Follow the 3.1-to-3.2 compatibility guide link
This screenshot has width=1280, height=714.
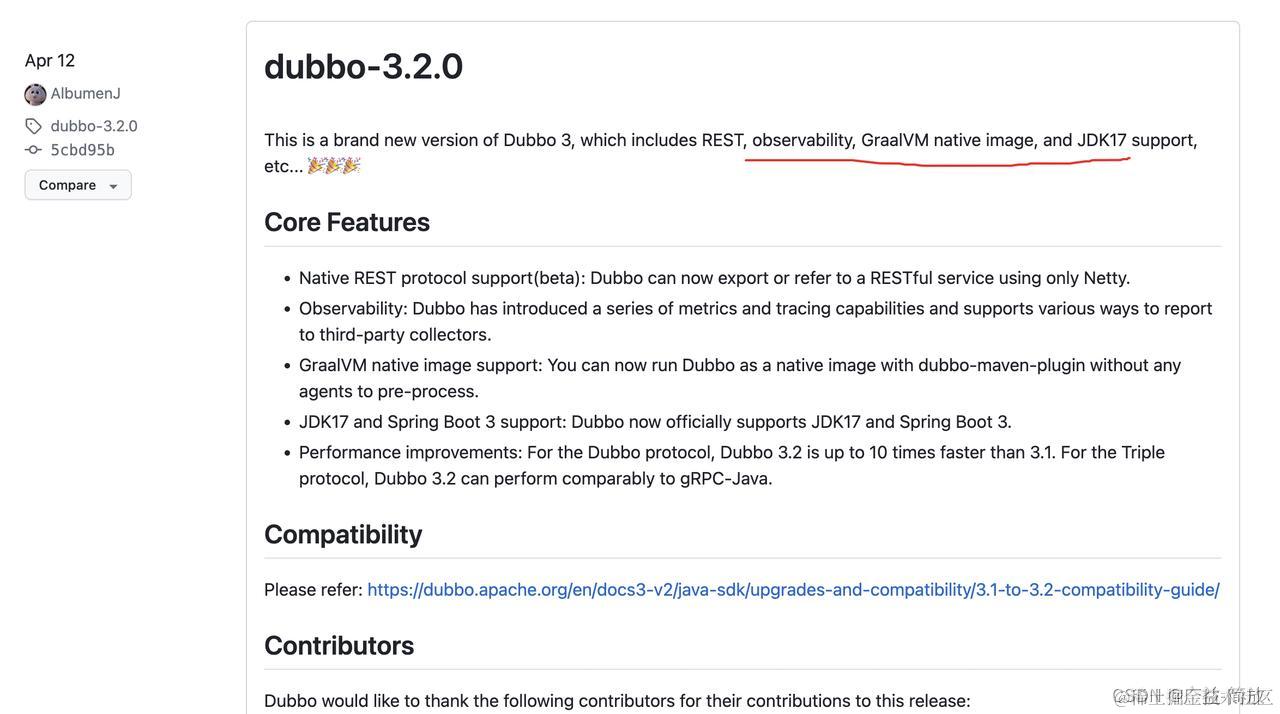792,589
